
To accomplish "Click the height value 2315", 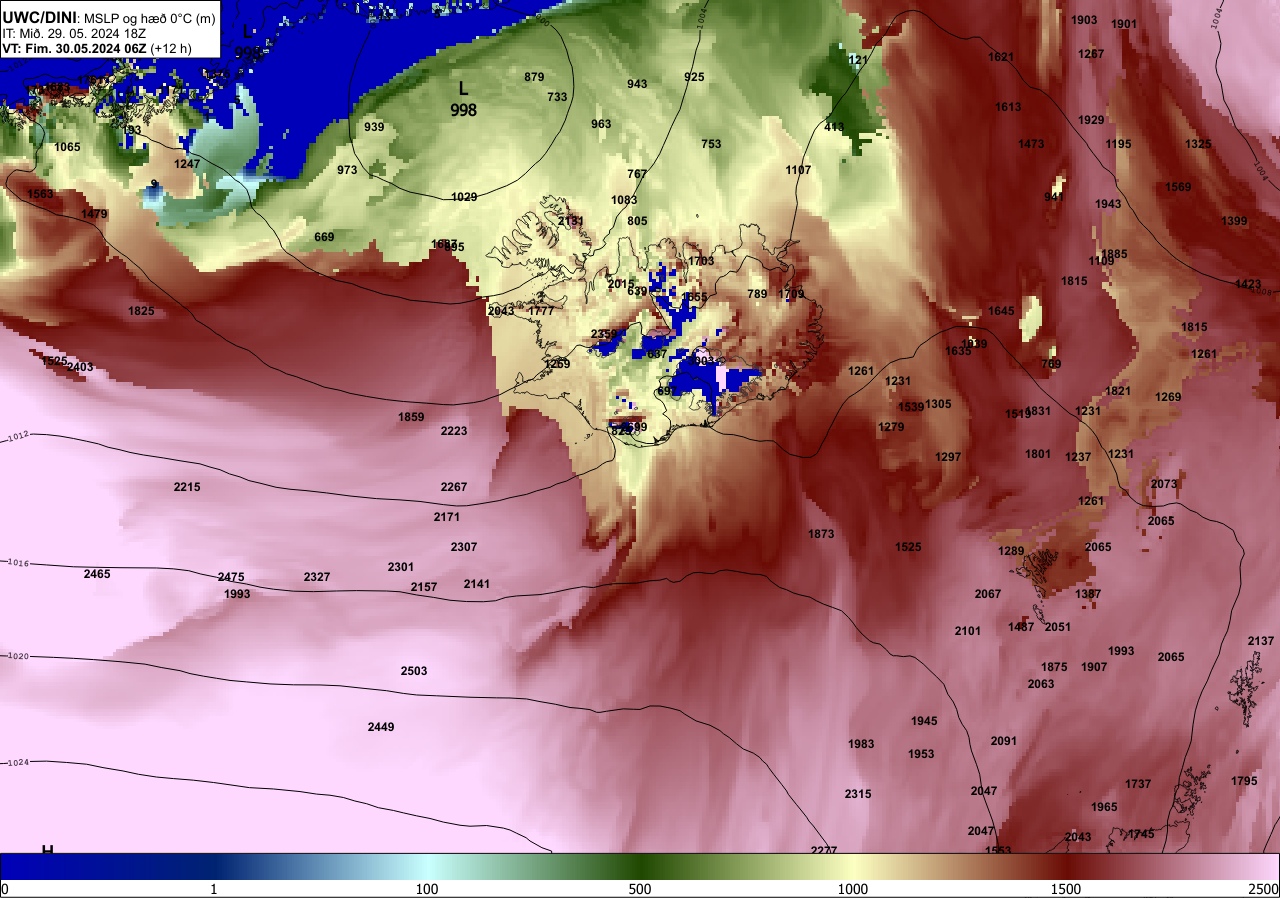I will coord(858,794).
